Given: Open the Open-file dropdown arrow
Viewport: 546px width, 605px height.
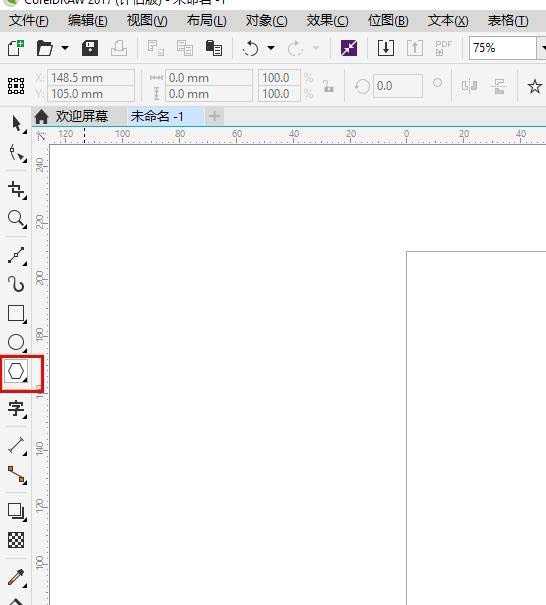Looking at the screenshot, I should [x=65, y=48].
